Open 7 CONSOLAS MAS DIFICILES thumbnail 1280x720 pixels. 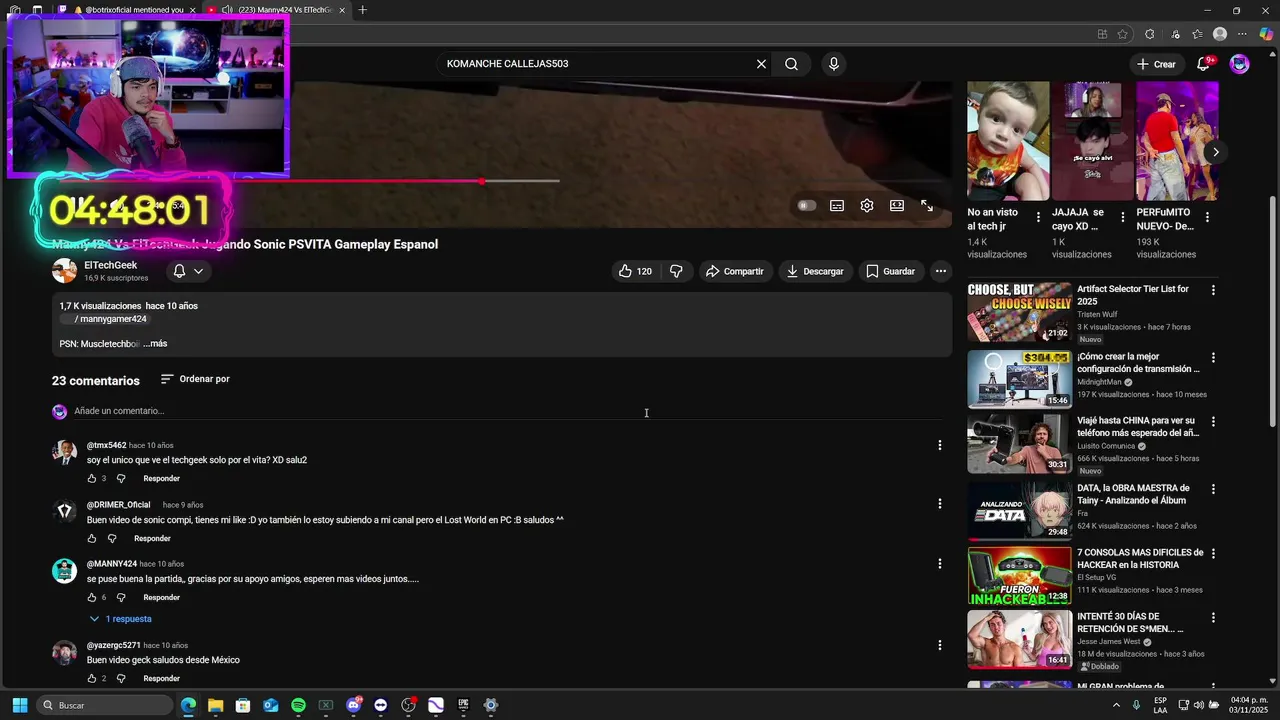tap(1019, 576)
